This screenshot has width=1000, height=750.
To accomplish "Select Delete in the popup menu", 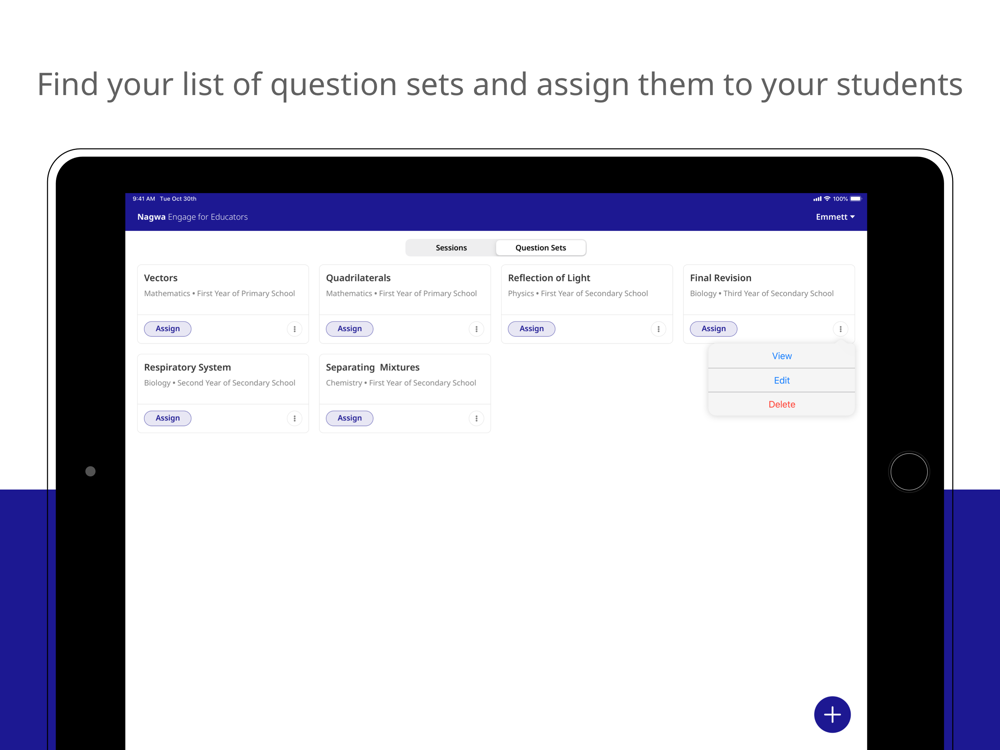I will (x=781, y=404).
